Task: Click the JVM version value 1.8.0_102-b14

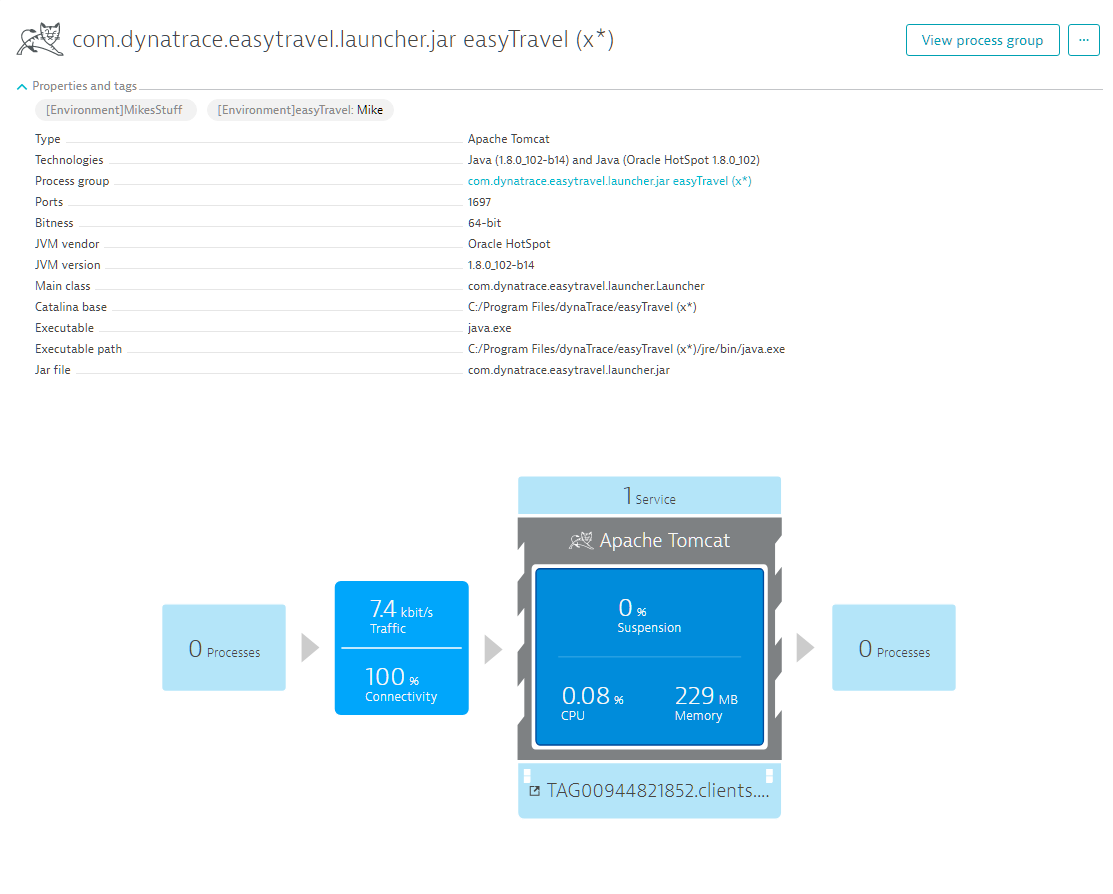Action: [501, 265]
